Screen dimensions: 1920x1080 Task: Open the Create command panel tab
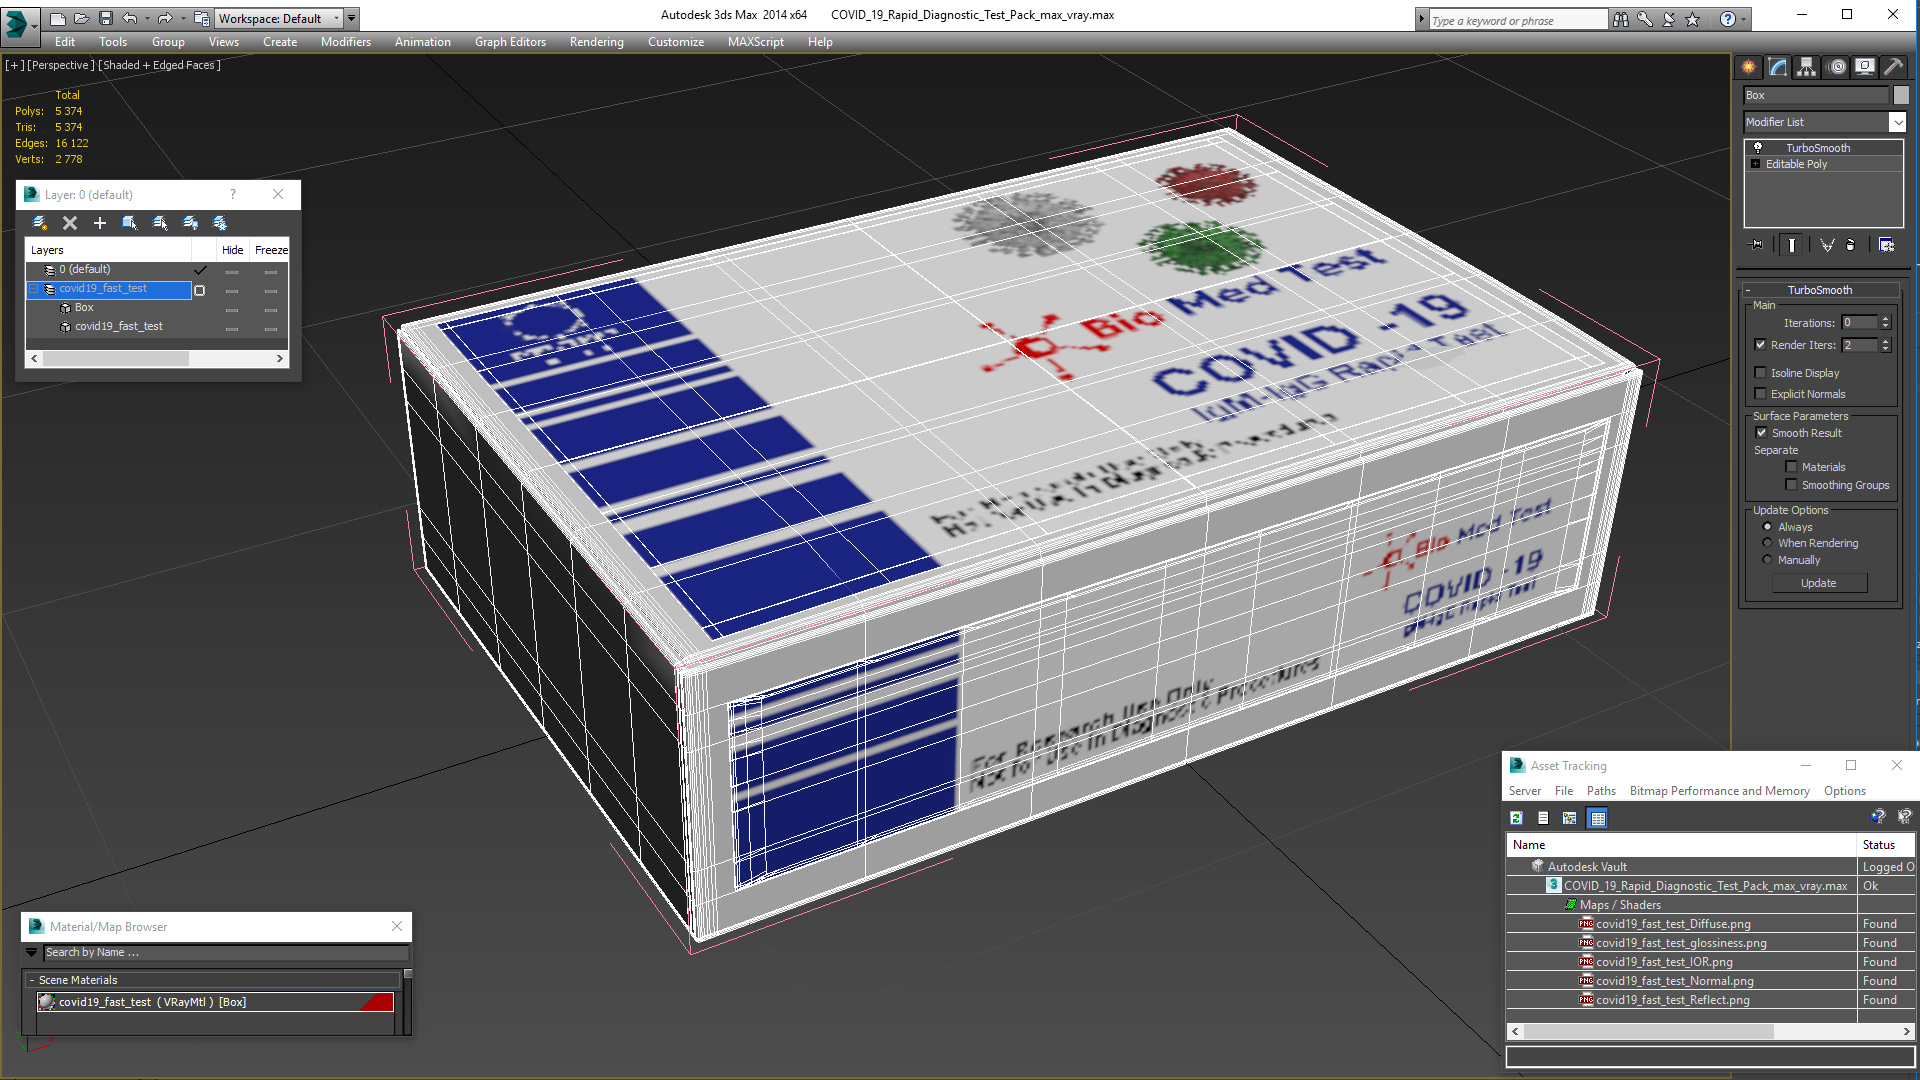pyautogui.click(x=1749, y=67)
